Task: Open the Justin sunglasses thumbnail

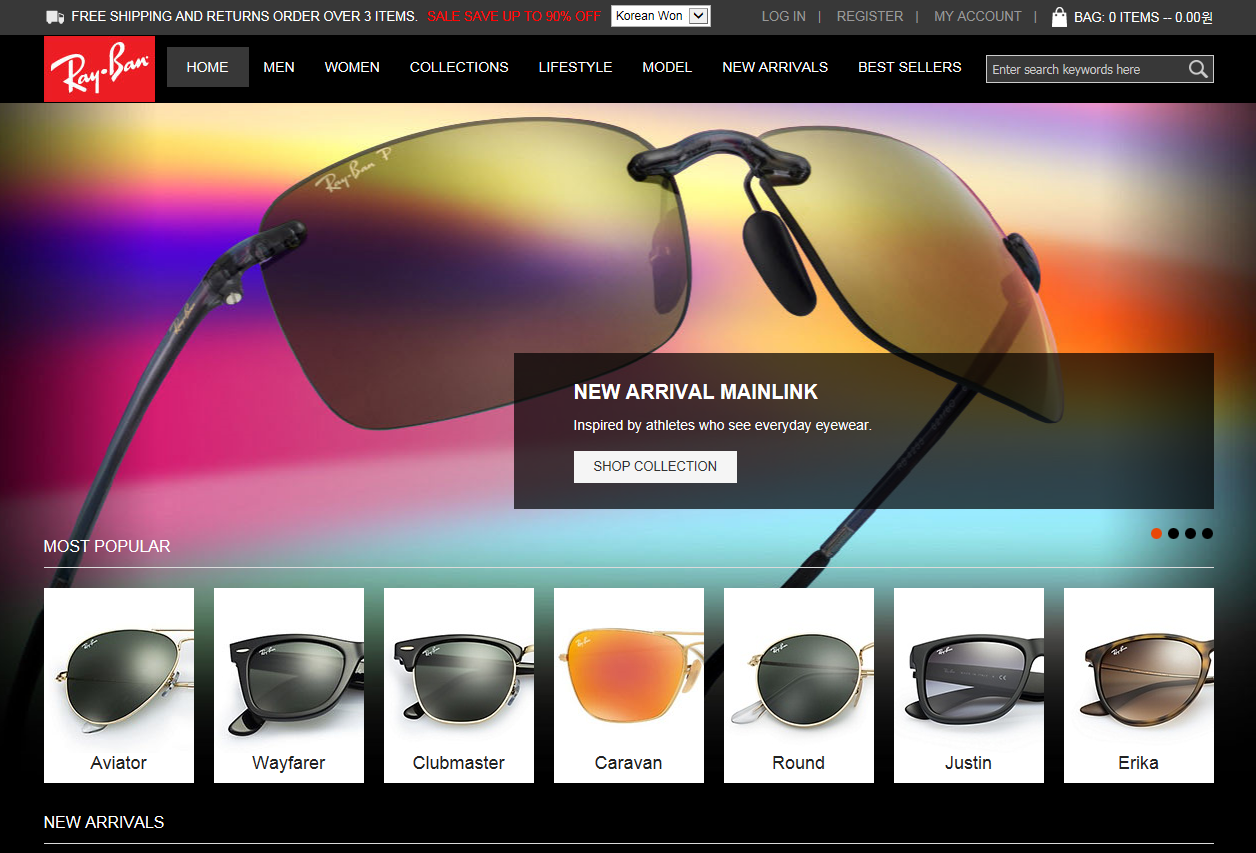Action: coord(969,685)
